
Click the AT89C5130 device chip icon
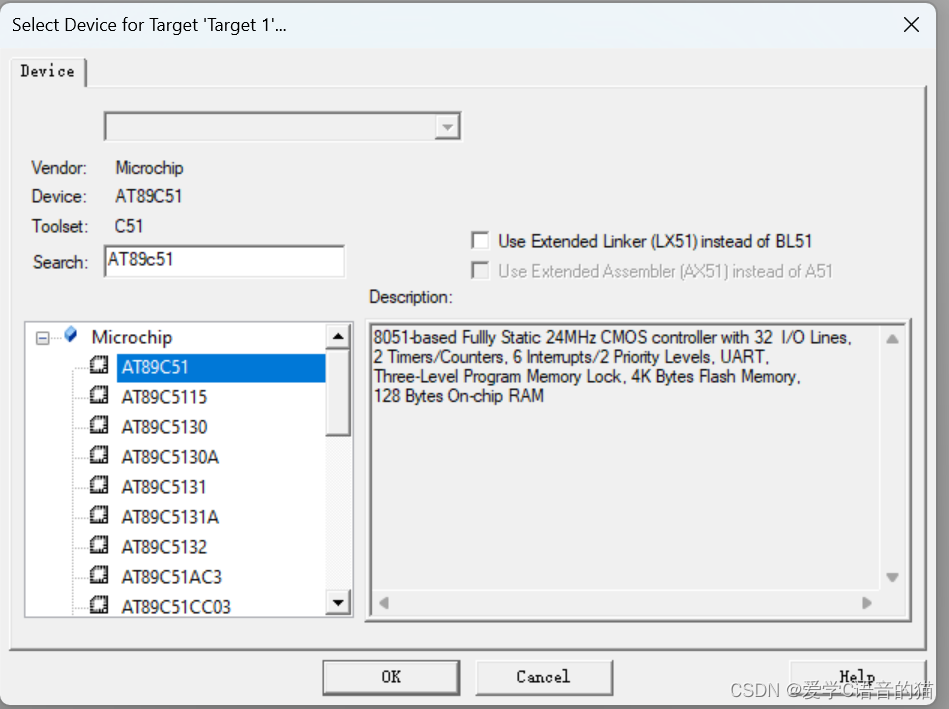[x=99, y=426]
